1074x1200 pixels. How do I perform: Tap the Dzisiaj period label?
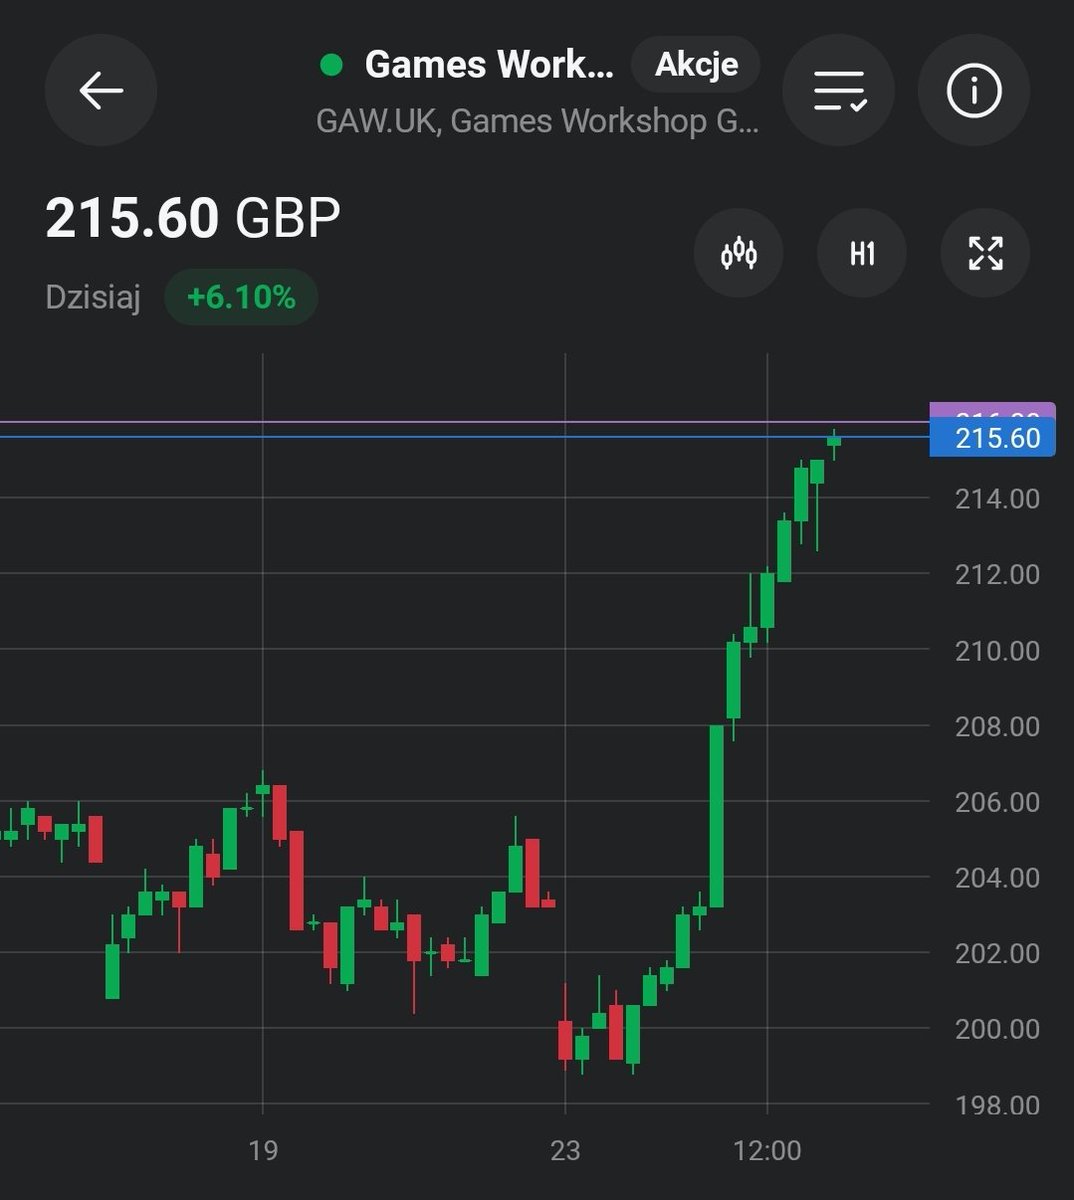(x=93, y=297)
